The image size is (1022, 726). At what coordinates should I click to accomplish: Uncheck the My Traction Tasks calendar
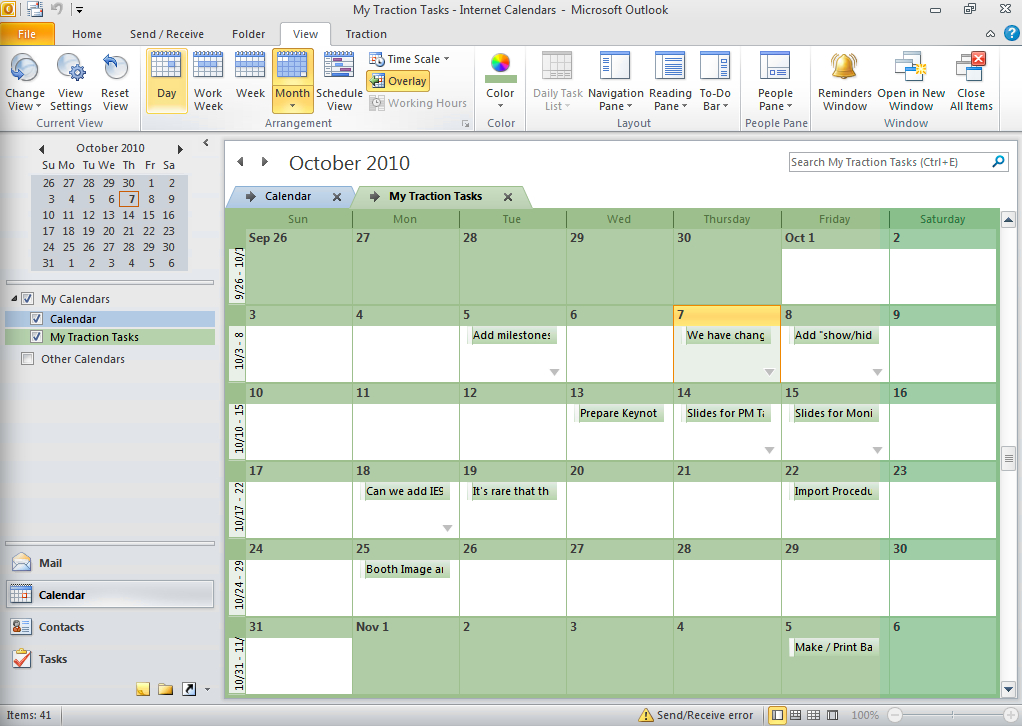[37, 338]
